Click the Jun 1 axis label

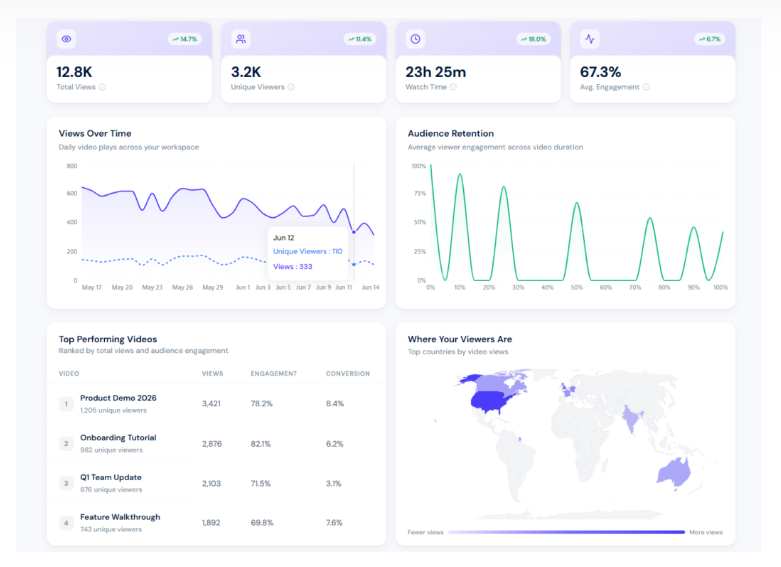(x=243, y=287)
